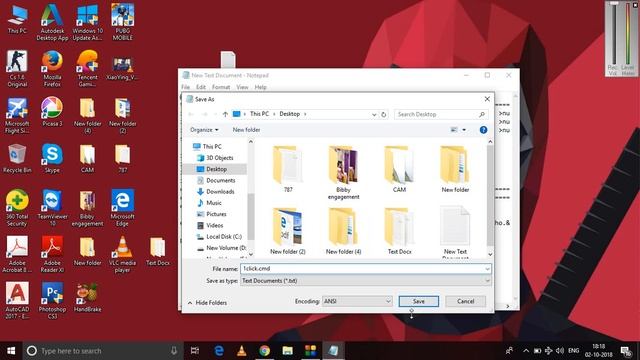
Task: Select This PC in address bar path
Action: click(259, 114)
